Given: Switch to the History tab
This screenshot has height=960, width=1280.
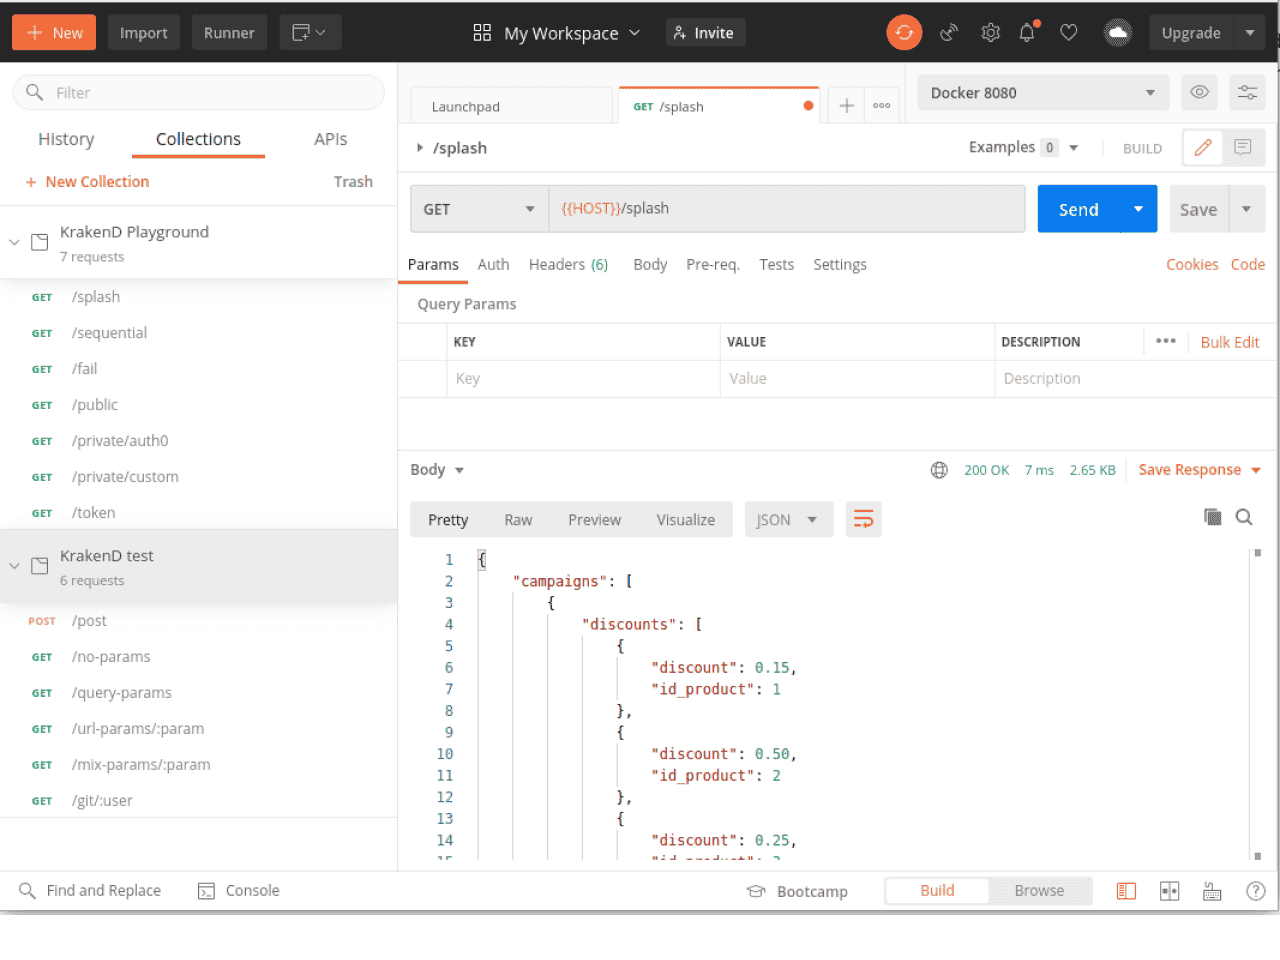Looking at the screenshot, I should pyautogui.click(x=66, y=139).
